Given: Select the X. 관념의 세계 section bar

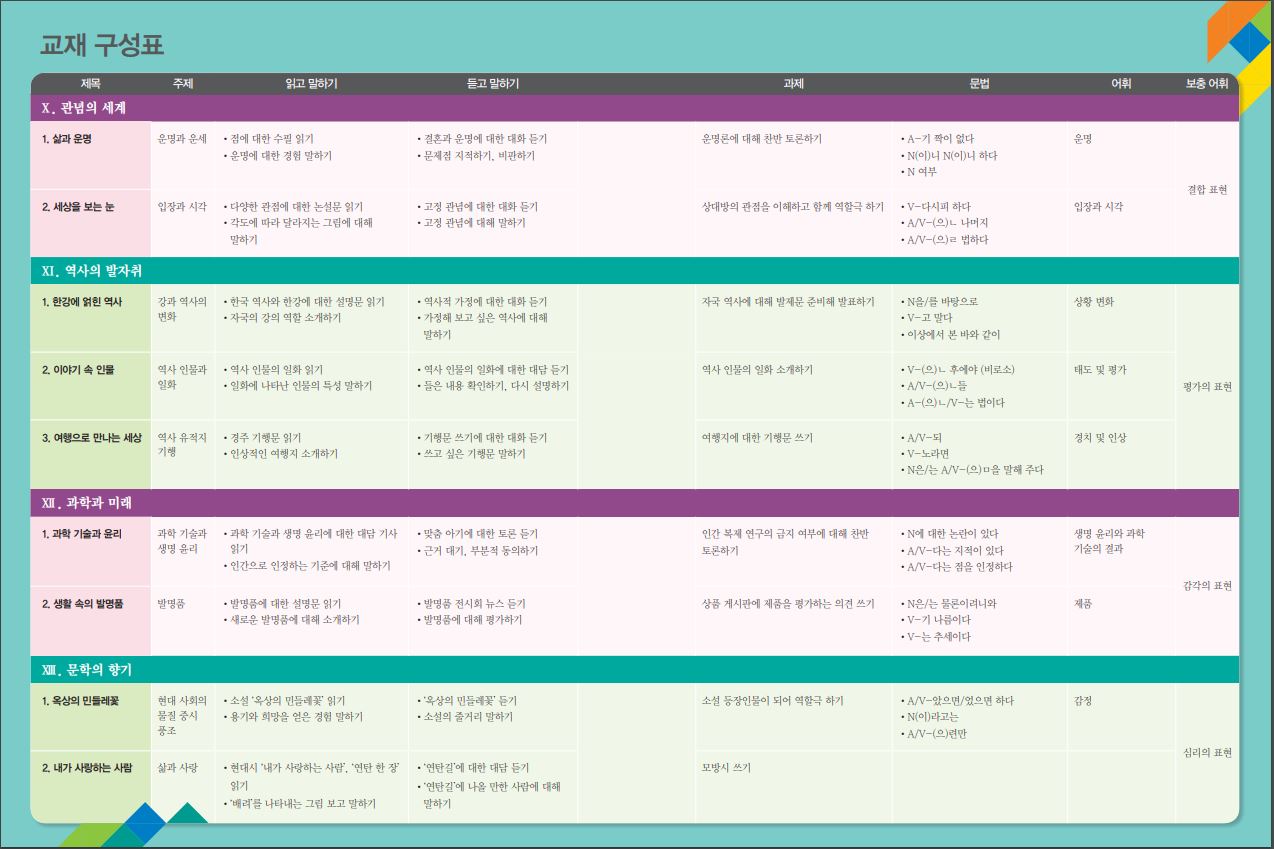Looking at the screenshot, I should click(x=634, y=108).
